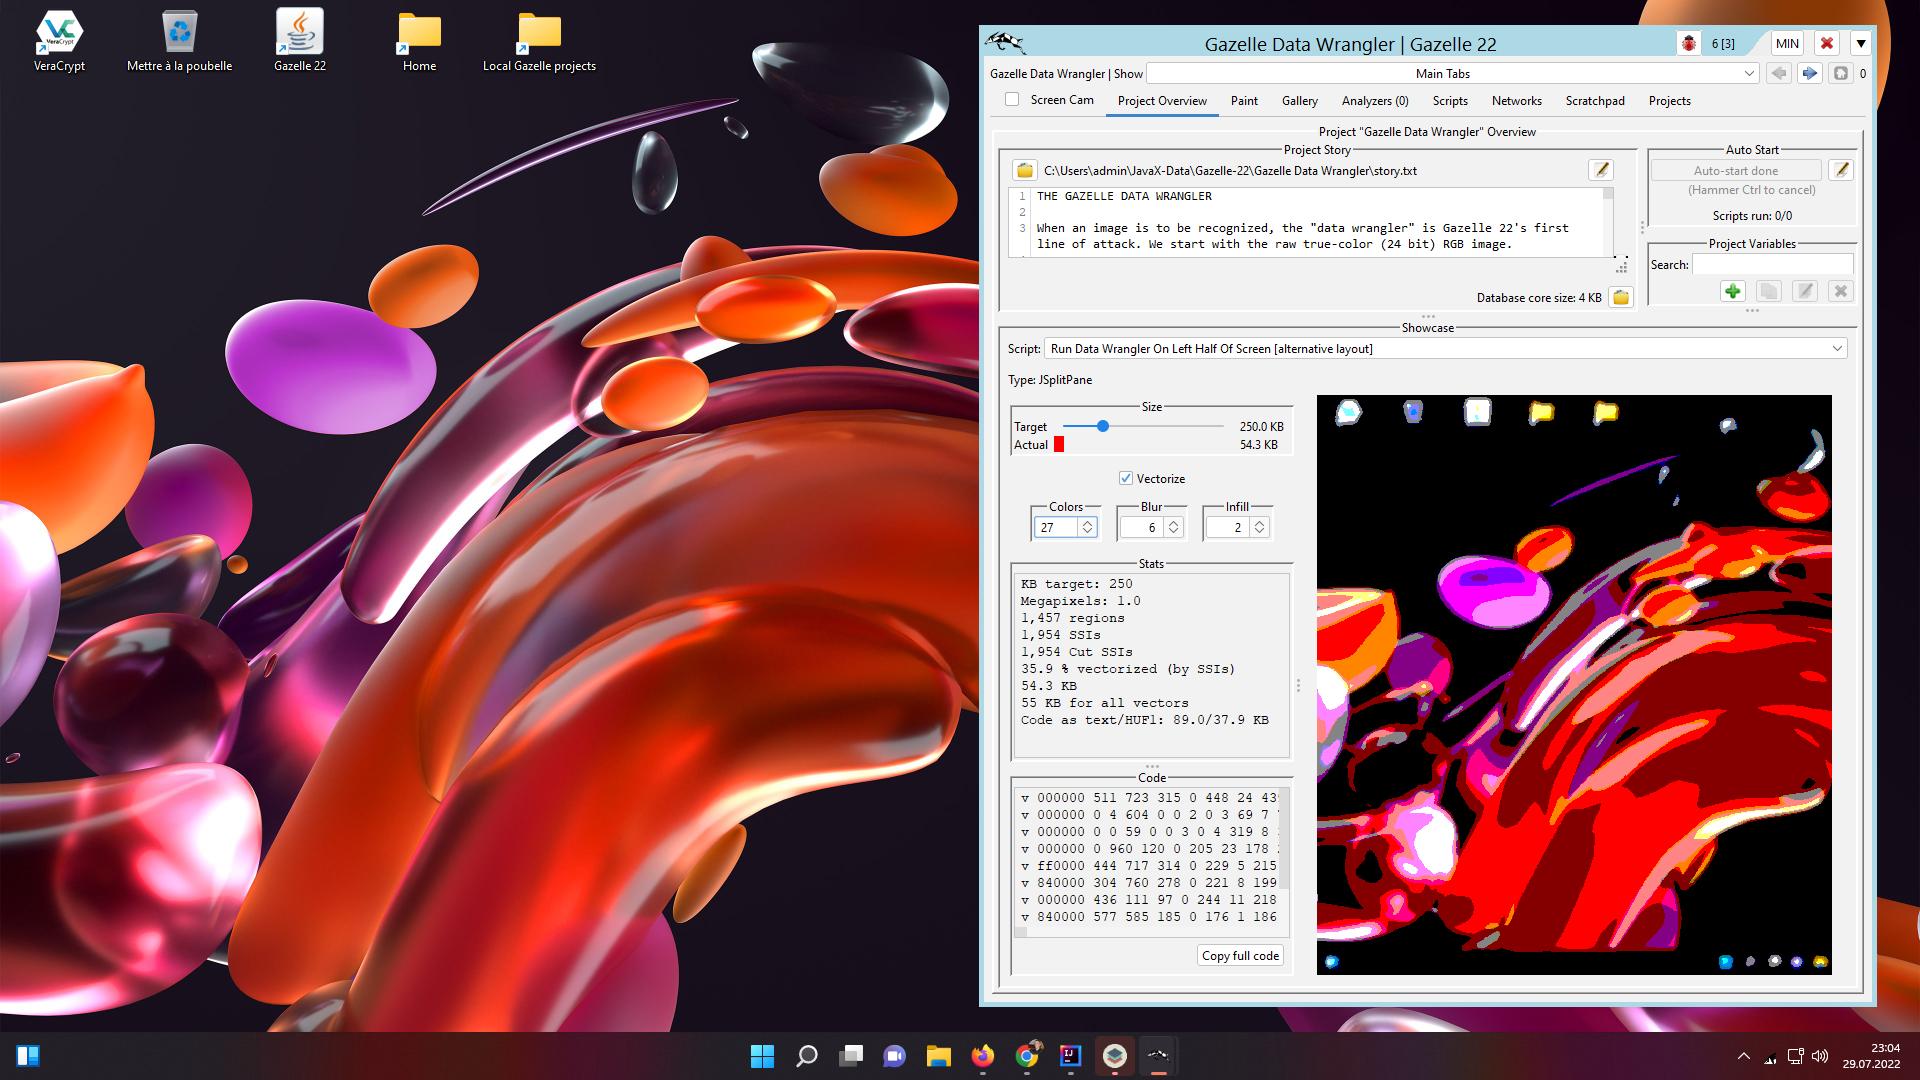The image size is (1920, 1080).
Task: Switch to the Paint tab
Action: (1244, 100)
